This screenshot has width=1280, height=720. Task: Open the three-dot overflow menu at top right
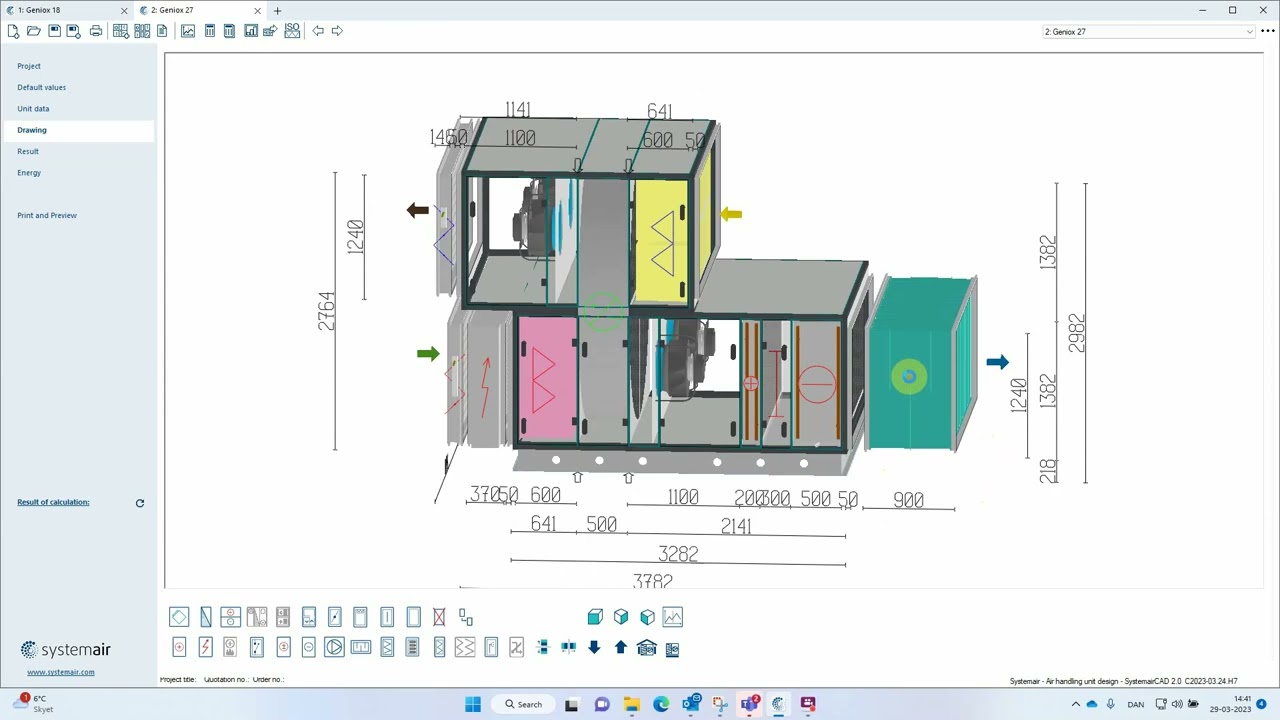tap(1268, 31)
